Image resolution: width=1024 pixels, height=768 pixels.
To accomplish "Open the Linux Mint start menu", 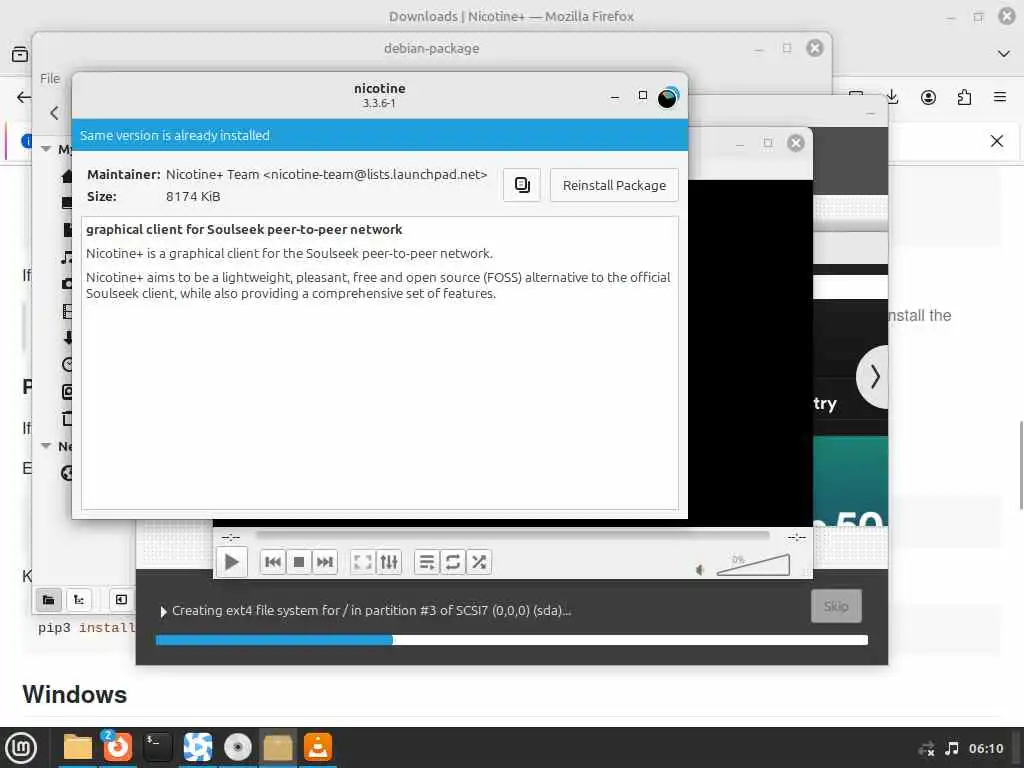I will 21,748.
